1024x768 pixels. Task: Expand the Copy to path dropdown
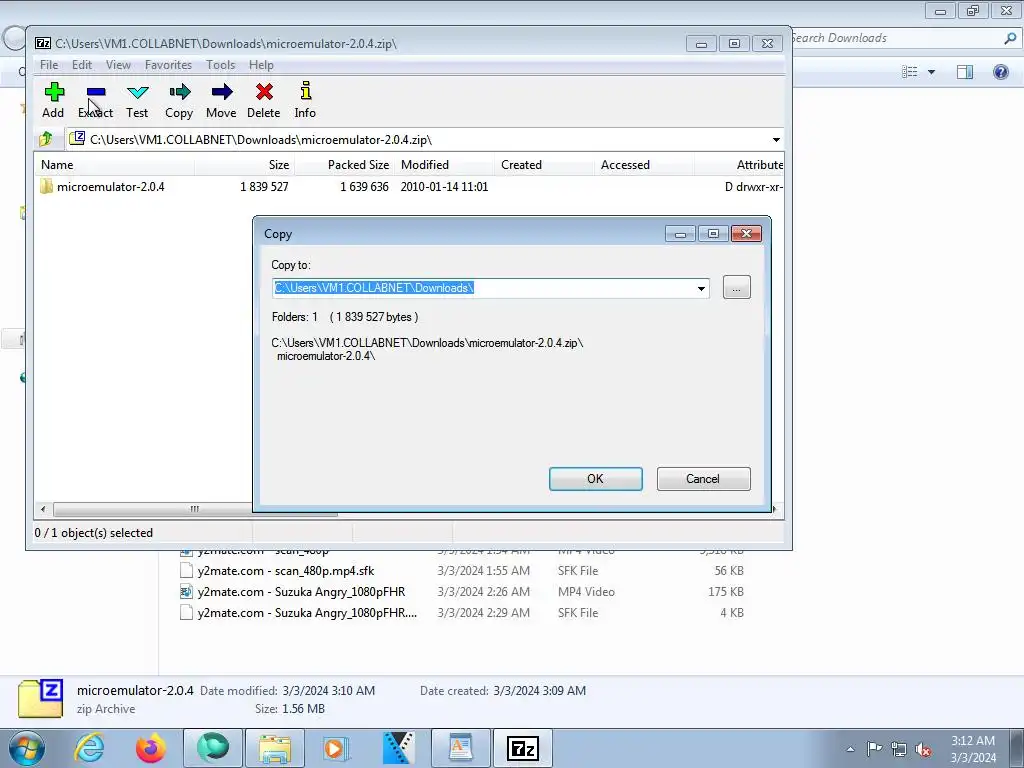pyautogui.click(x=701, y=288)
